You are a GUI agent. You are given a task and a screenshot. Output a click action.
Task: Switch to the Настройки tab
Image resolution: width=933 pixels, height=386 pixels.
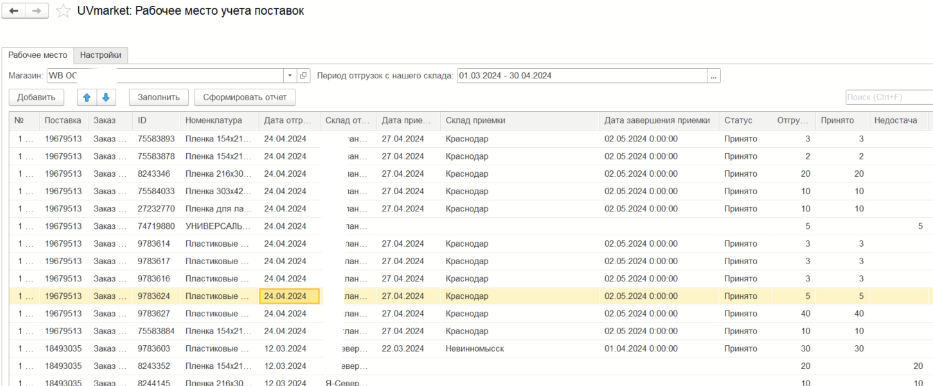click(101, 55)
